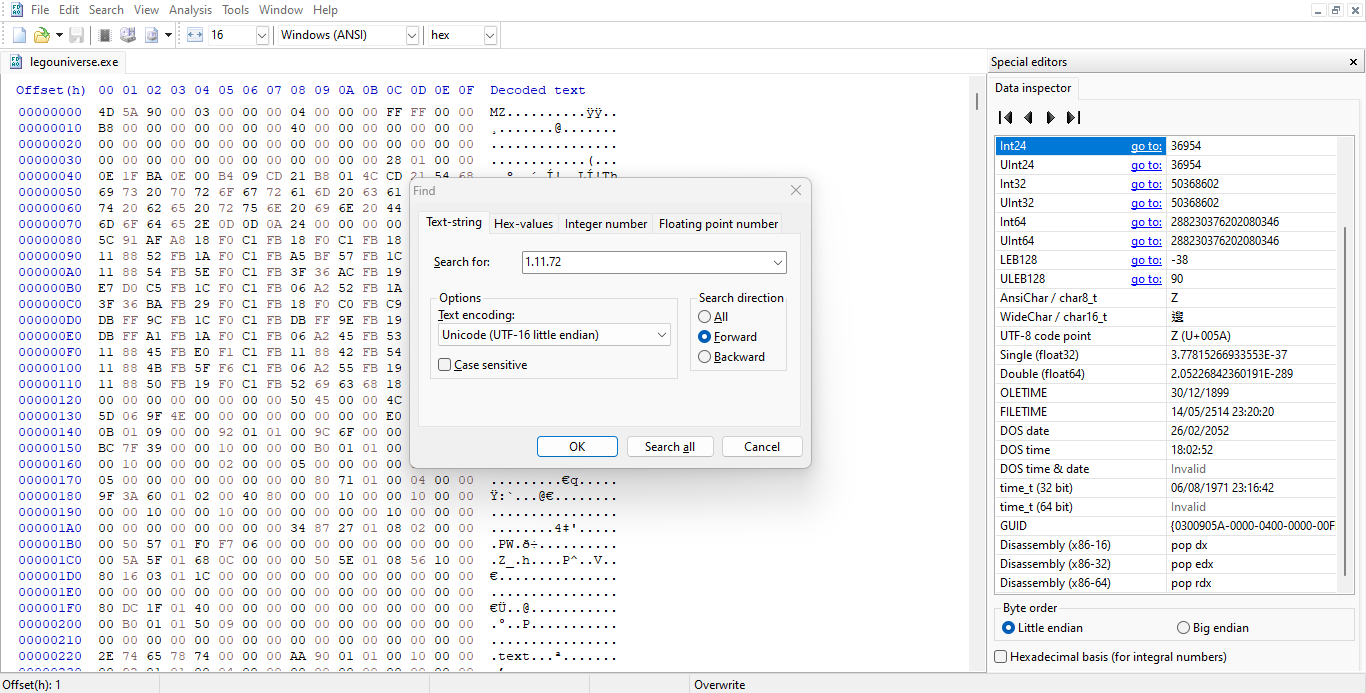This screenshot has height=693, width=1366.
Task: Click 'go to:' link for Int24
Action: pyautogui.click(x=1146, y=146)
